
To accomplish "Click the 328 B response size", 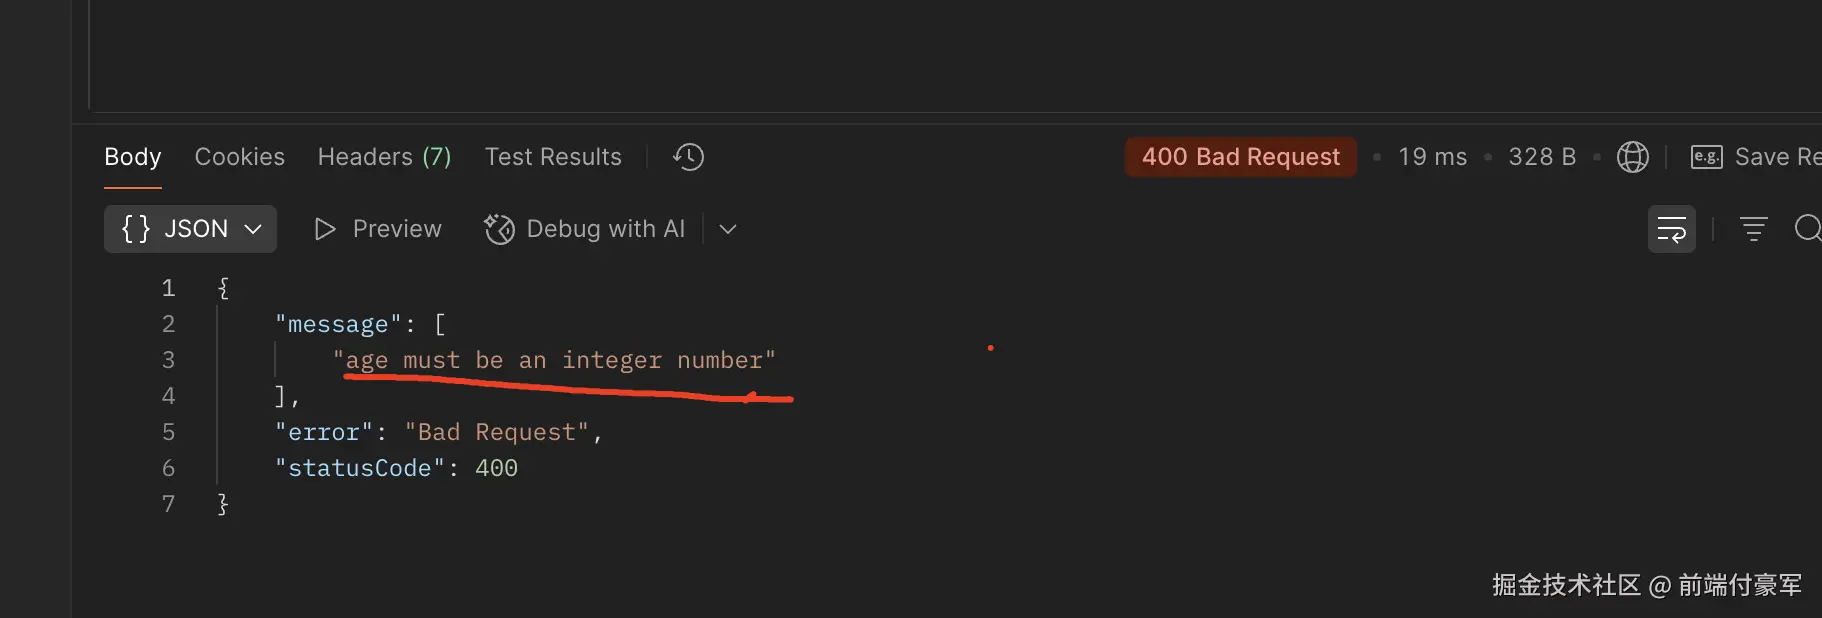I will click(1541, 157).
